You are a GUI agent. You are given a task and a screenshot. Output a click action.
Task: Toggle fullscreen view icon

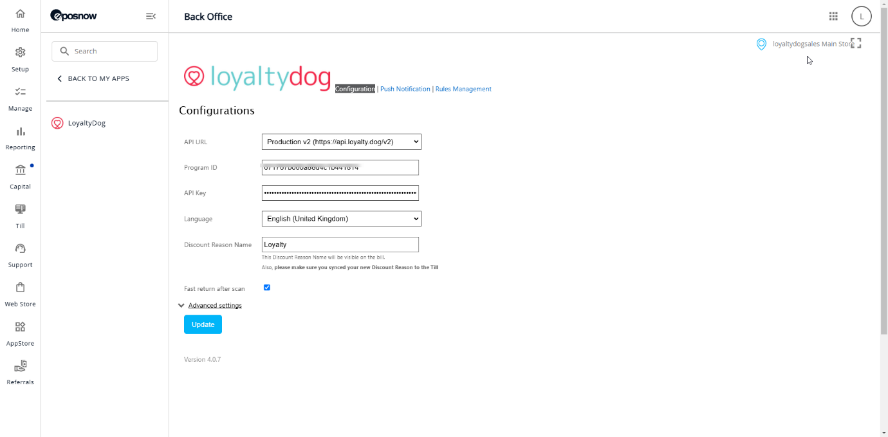[x=856, y=43]
